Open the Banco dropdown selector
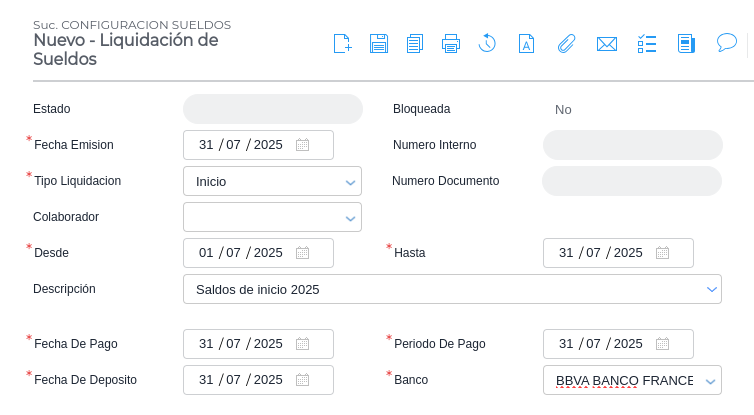This screenshot has height=415, width=754. tap(711, 381)
